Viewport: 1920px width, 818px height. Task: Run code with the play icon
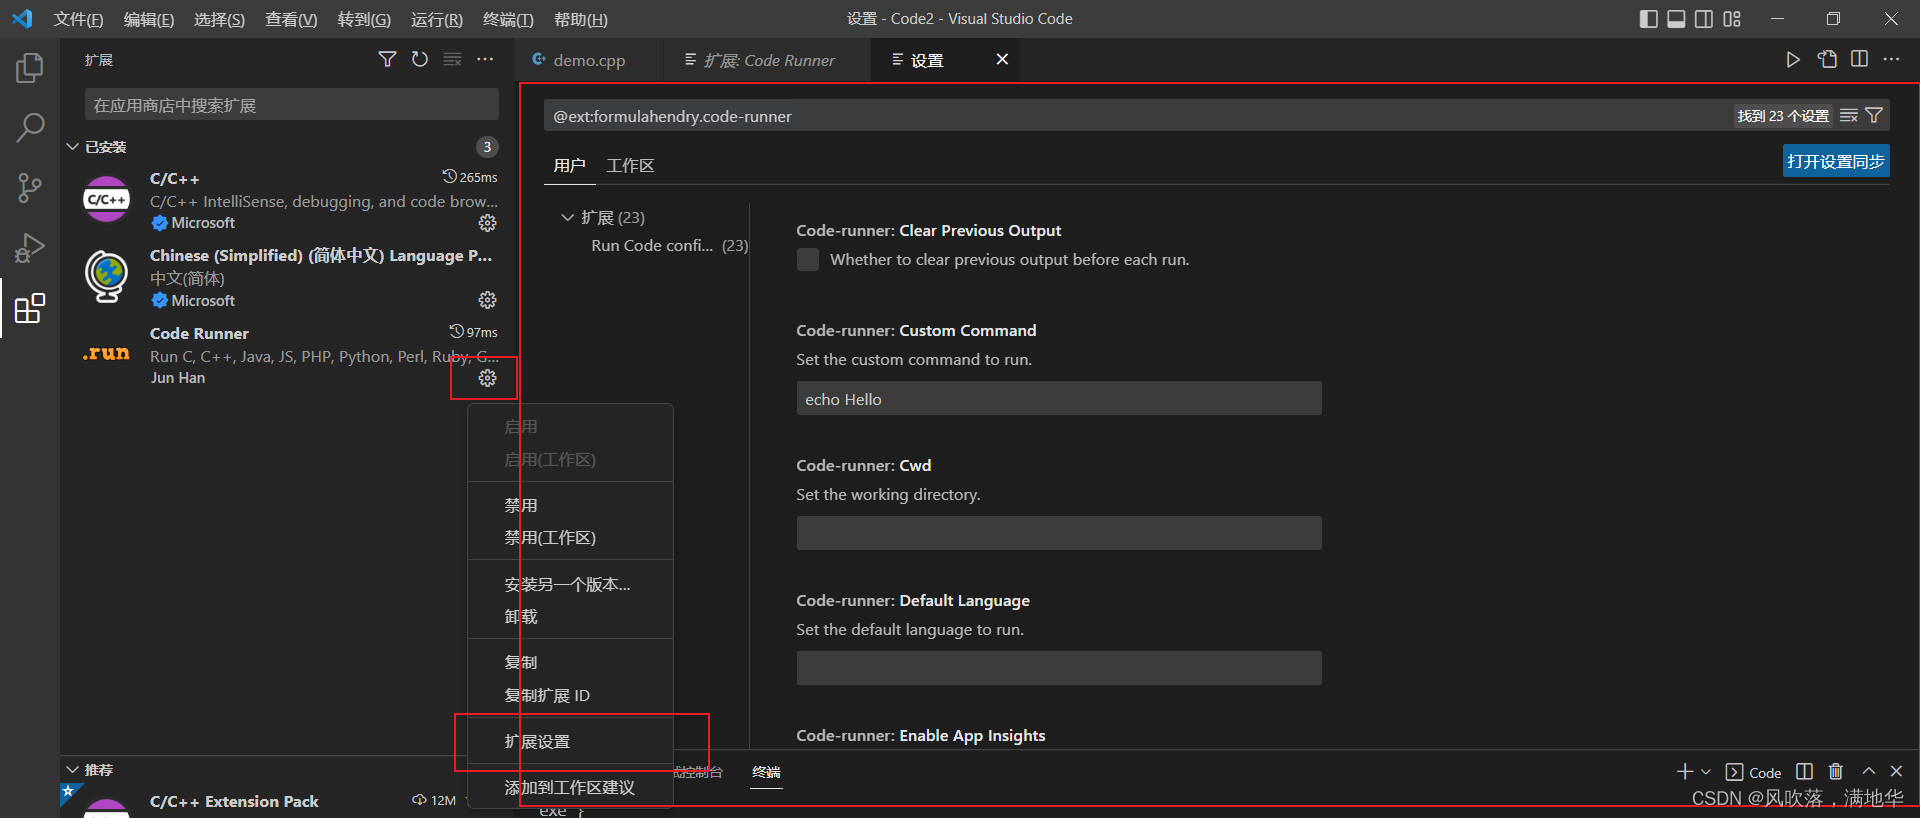[x=1793, y=60]
